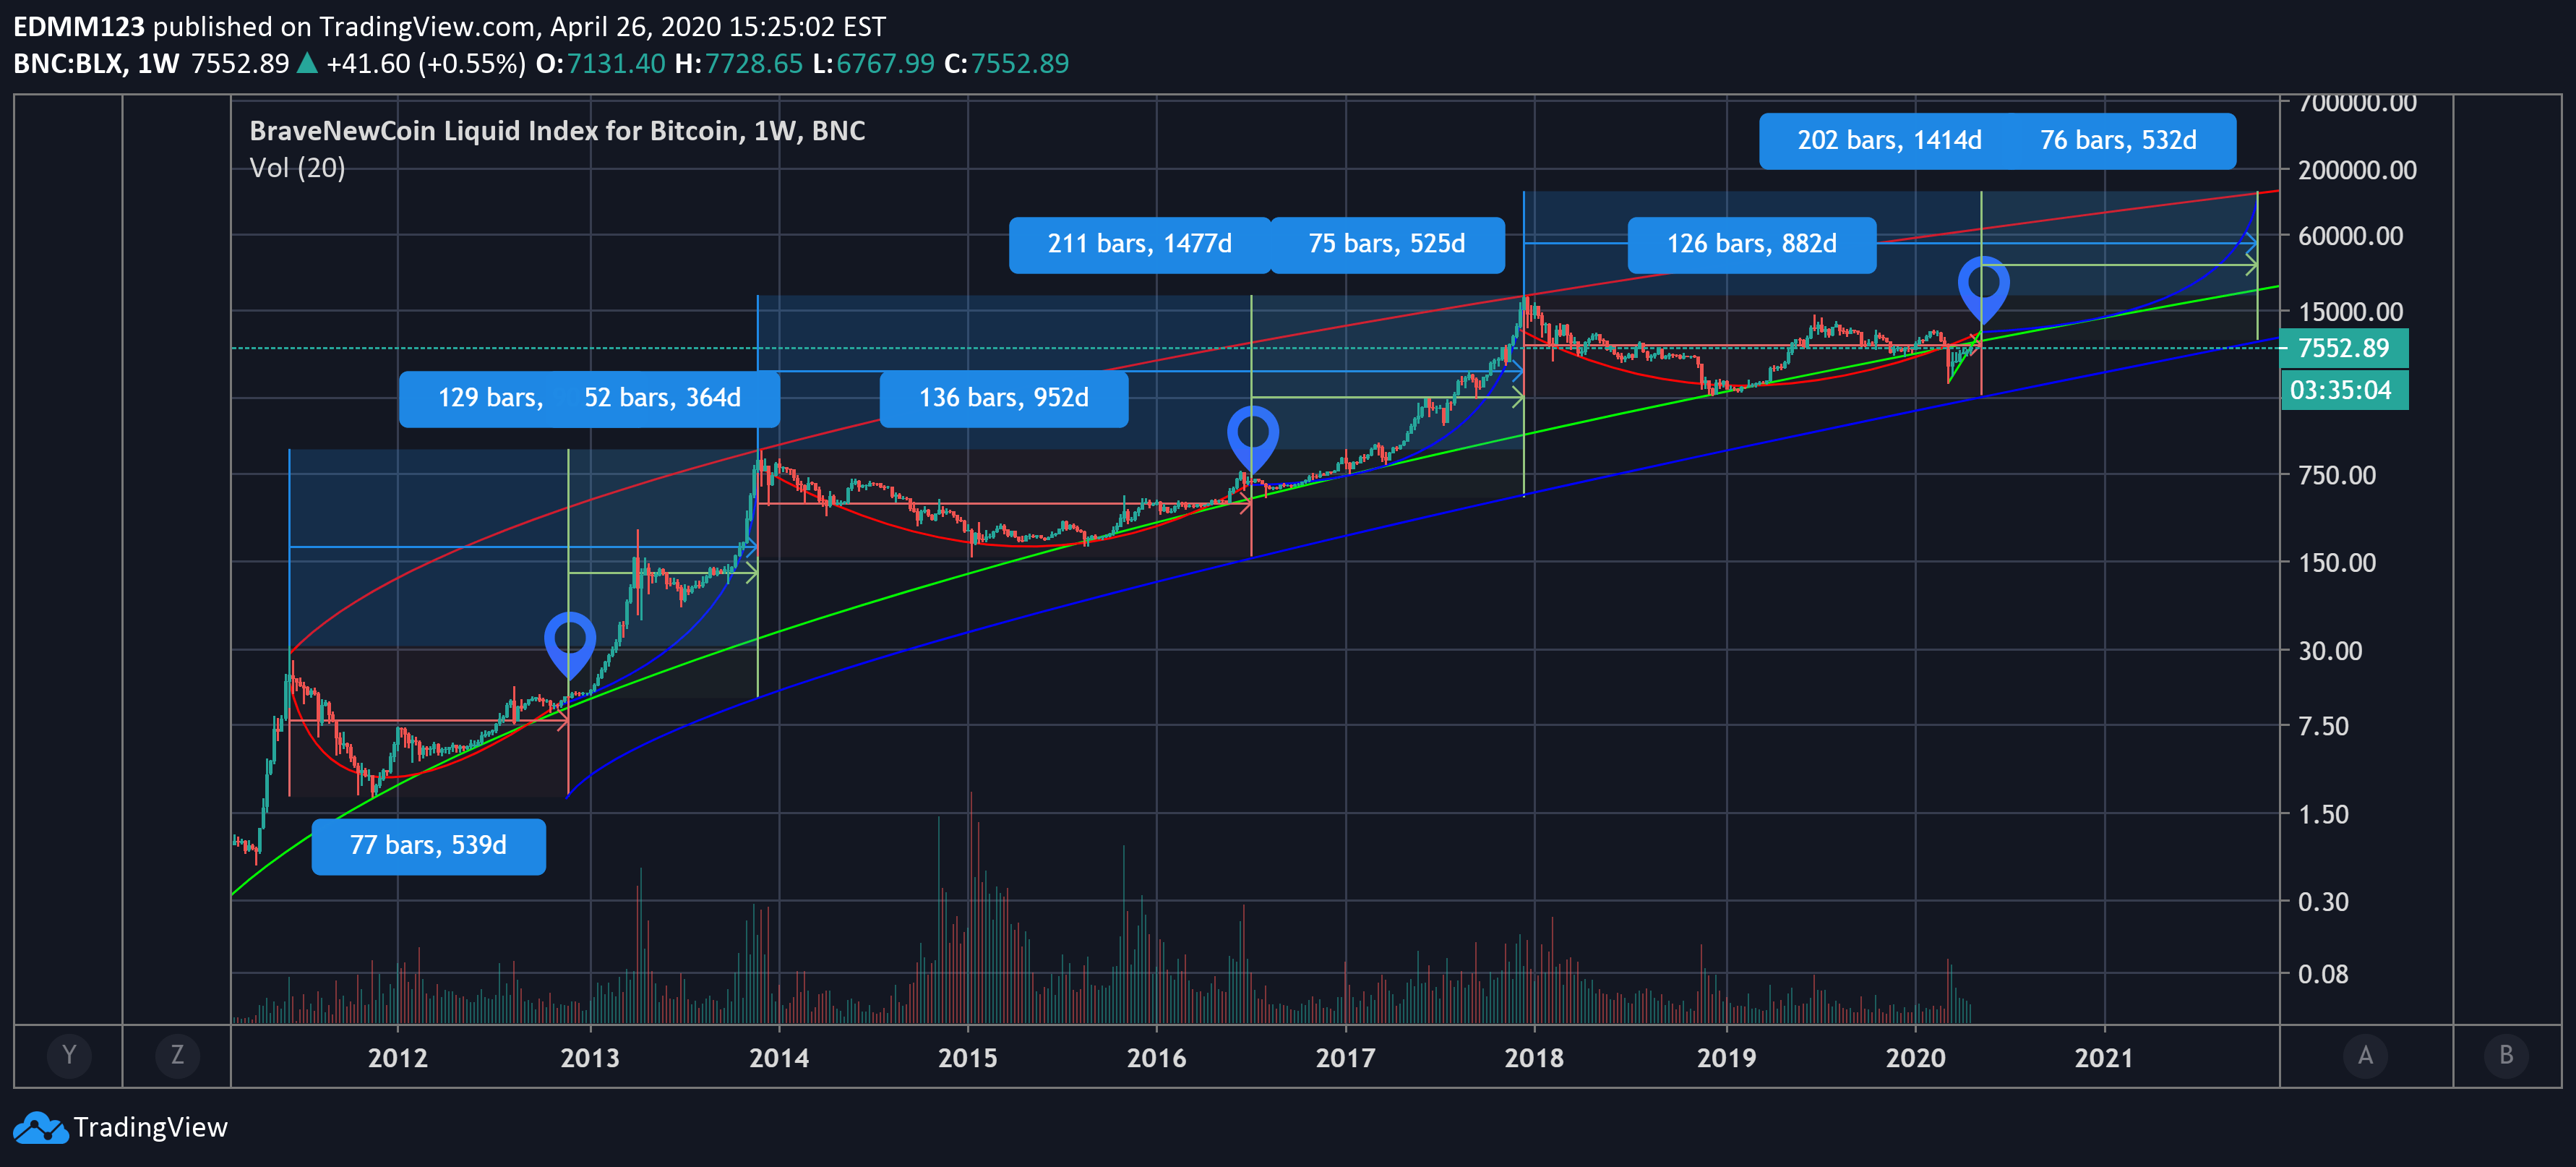The image size is (2576, 1167).
Task: Select the "Vol (20)" indicator legend
Action: (297, 168)
